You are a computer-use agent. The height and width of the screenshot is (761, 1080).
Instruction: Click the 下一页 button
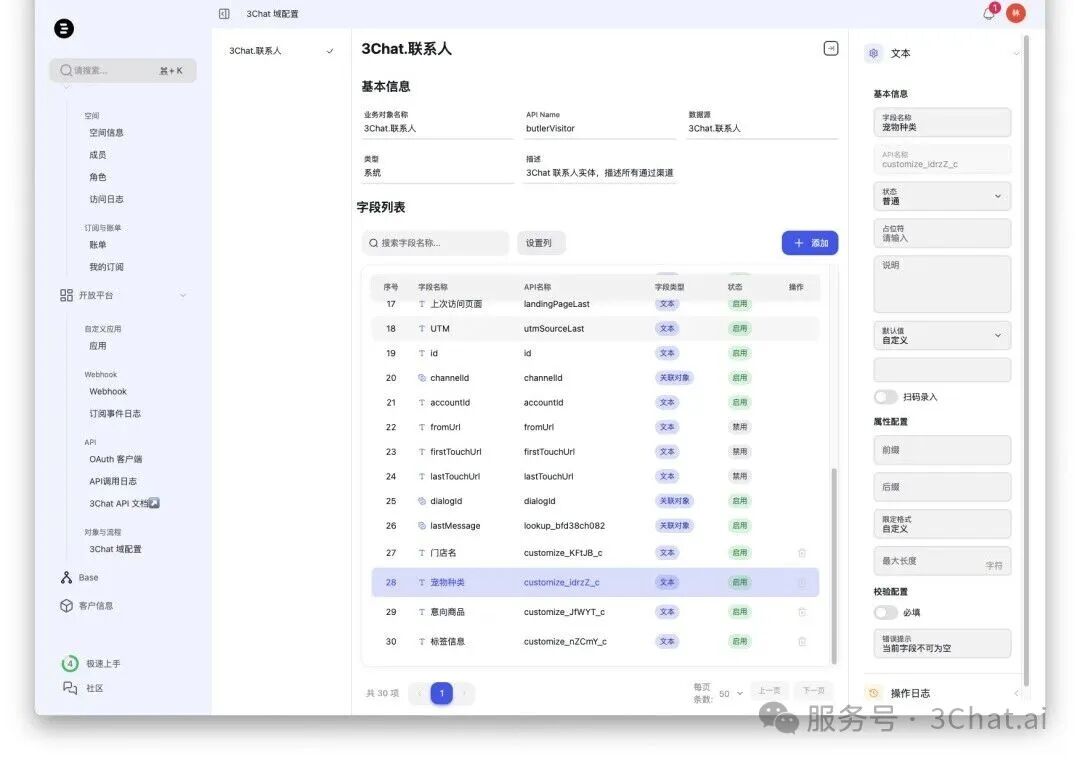[813, 691]
